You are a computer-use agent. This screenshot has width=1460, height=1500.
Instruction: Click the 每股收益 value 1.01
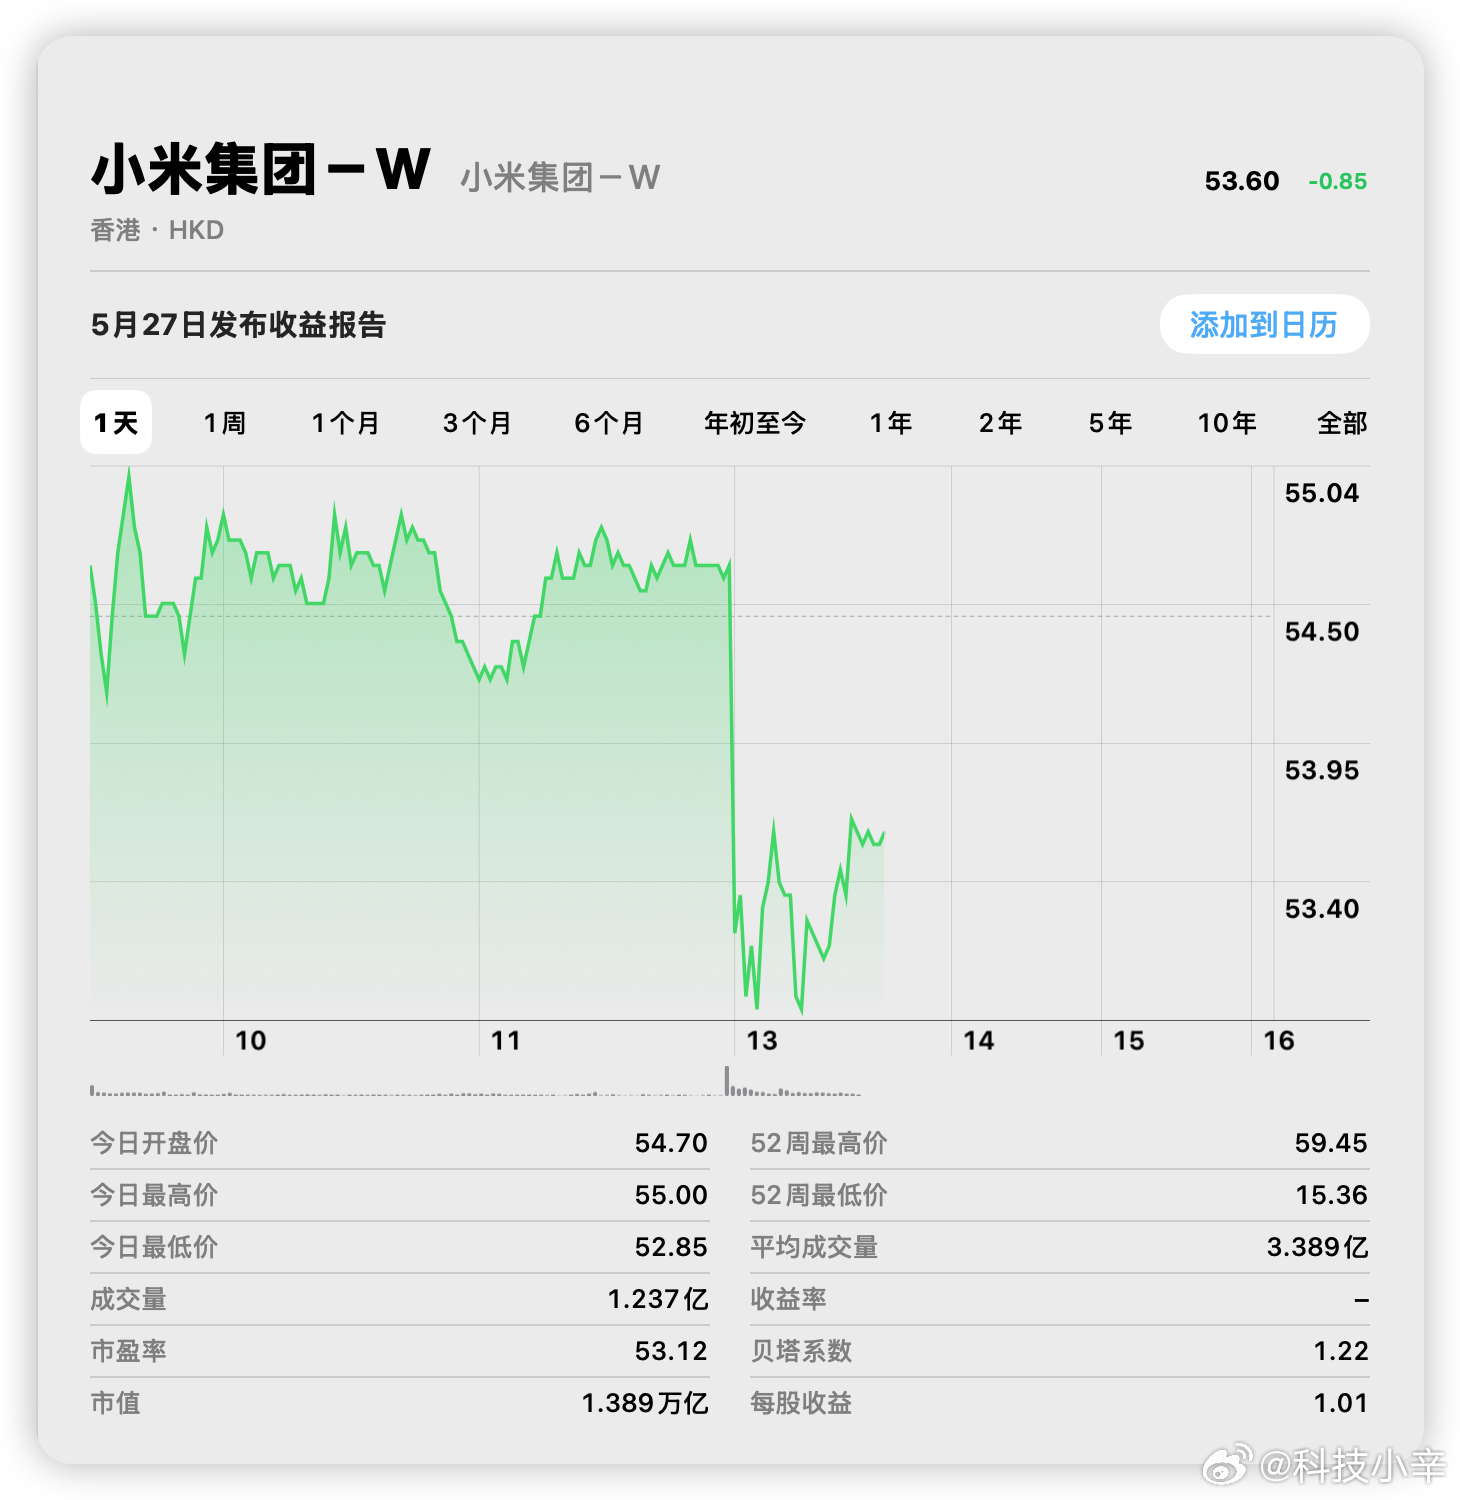(x=1341, y=1403)
